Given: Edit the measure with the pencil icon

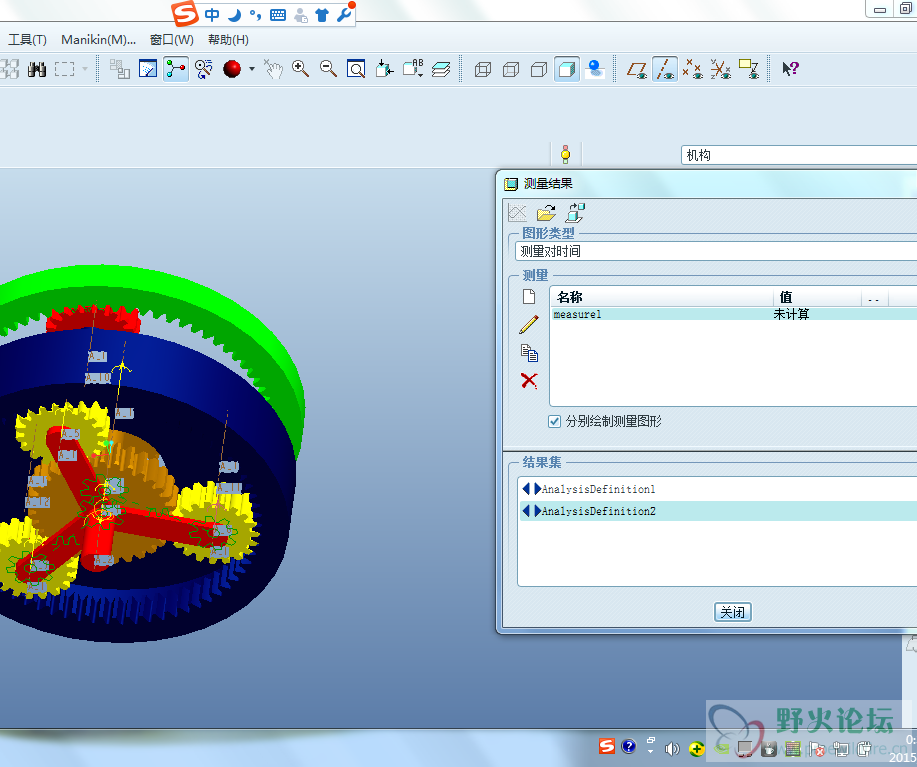Looking at the screenshot, I should tap(529, 325).
